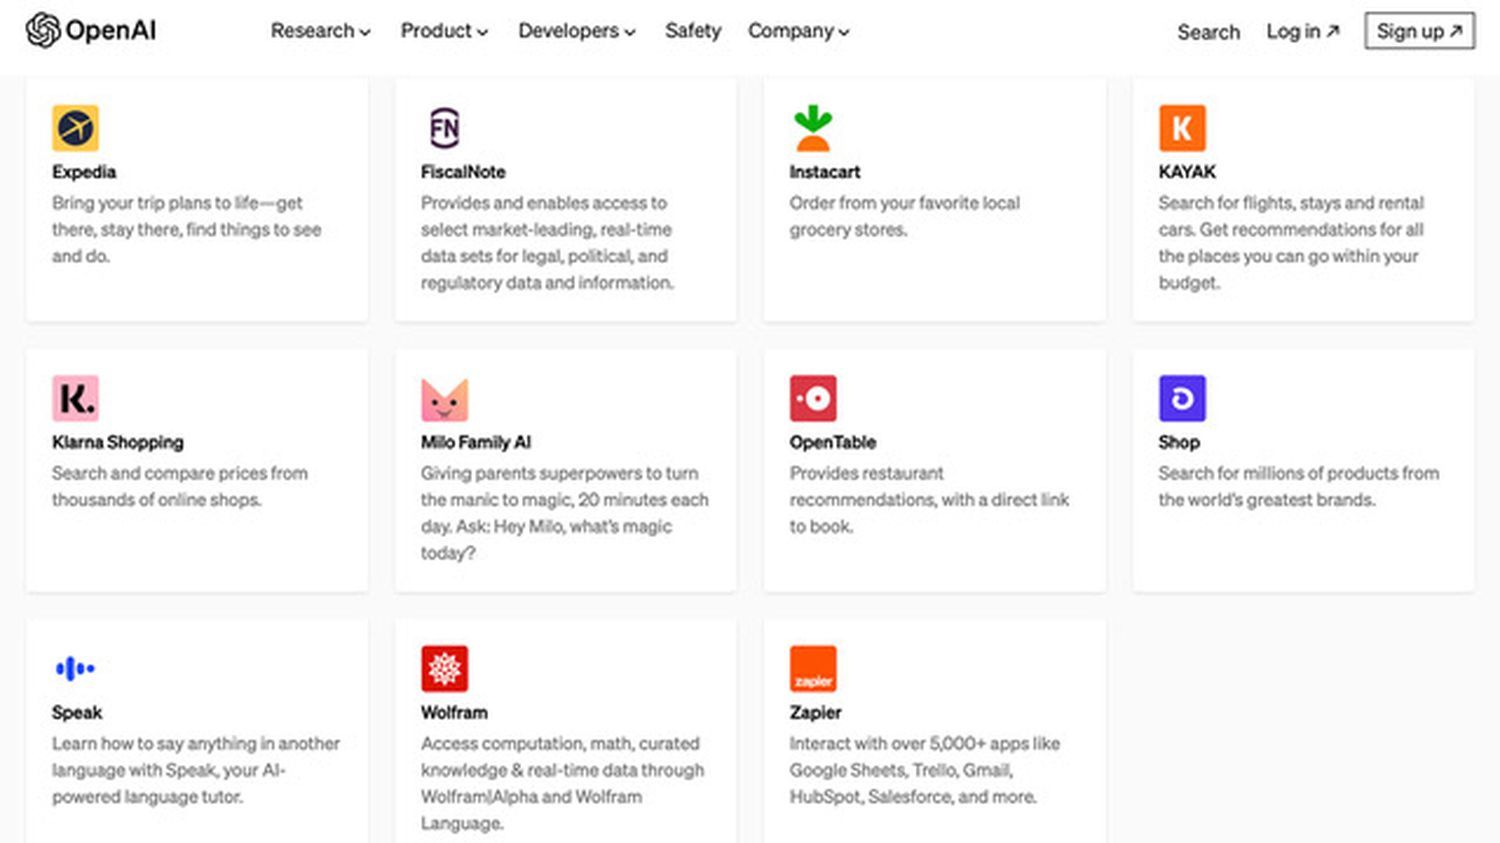Click the OpenTable title text
Viewport: 1500px width, 843px height.
[833, 442]
